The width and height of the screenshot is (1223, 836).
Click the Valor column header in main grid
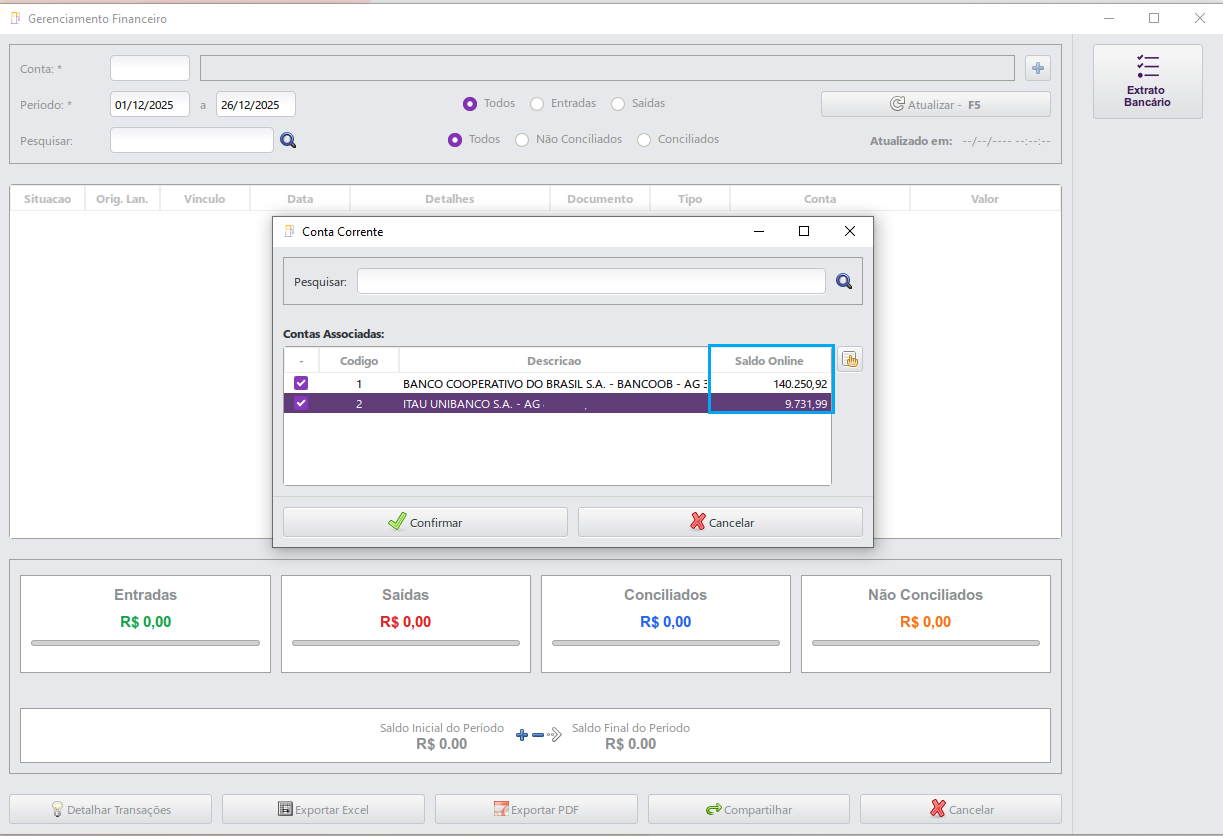point(985,199)
